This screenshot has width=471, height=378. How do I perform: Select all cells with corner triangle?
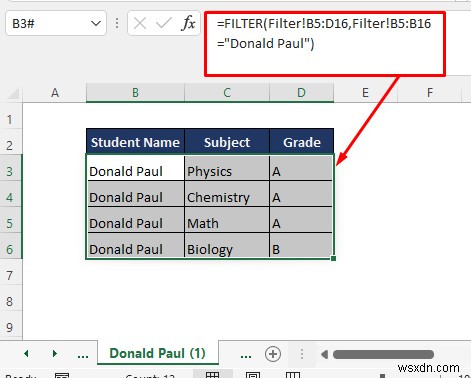13,94
